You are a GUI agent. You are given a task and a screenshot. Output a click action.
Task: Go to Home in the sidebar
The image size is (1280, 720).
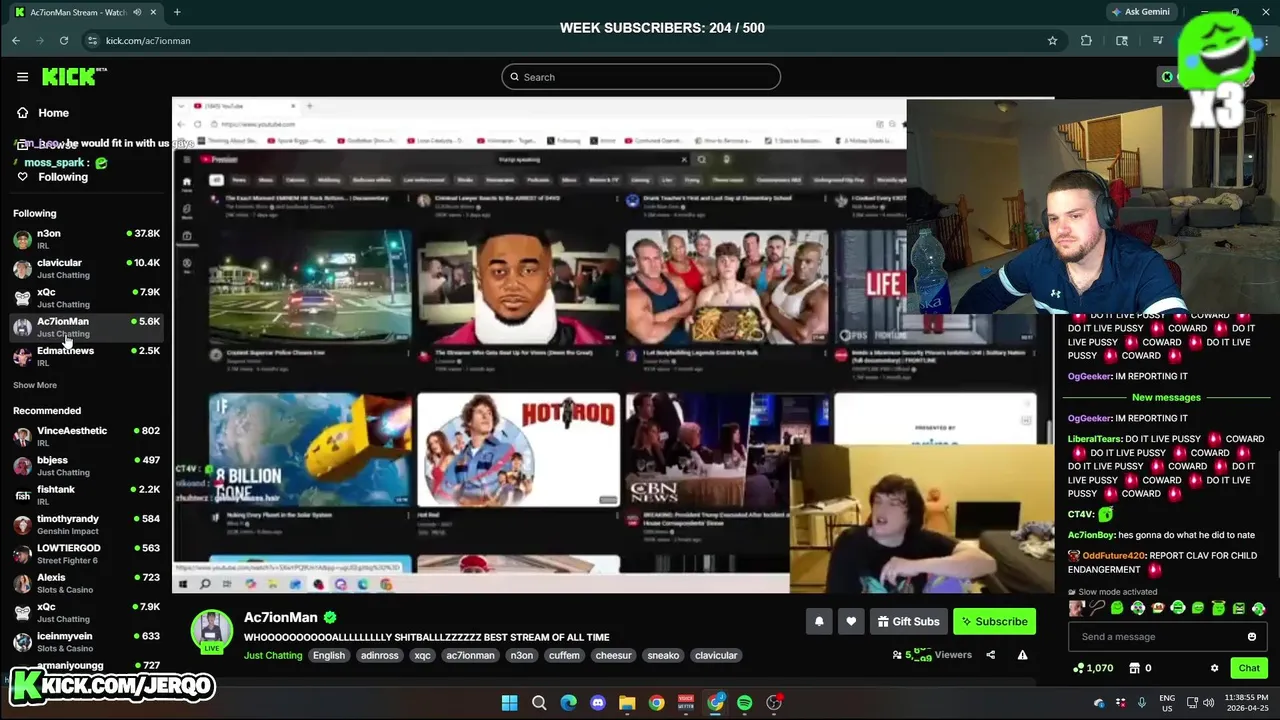point(53,113)
